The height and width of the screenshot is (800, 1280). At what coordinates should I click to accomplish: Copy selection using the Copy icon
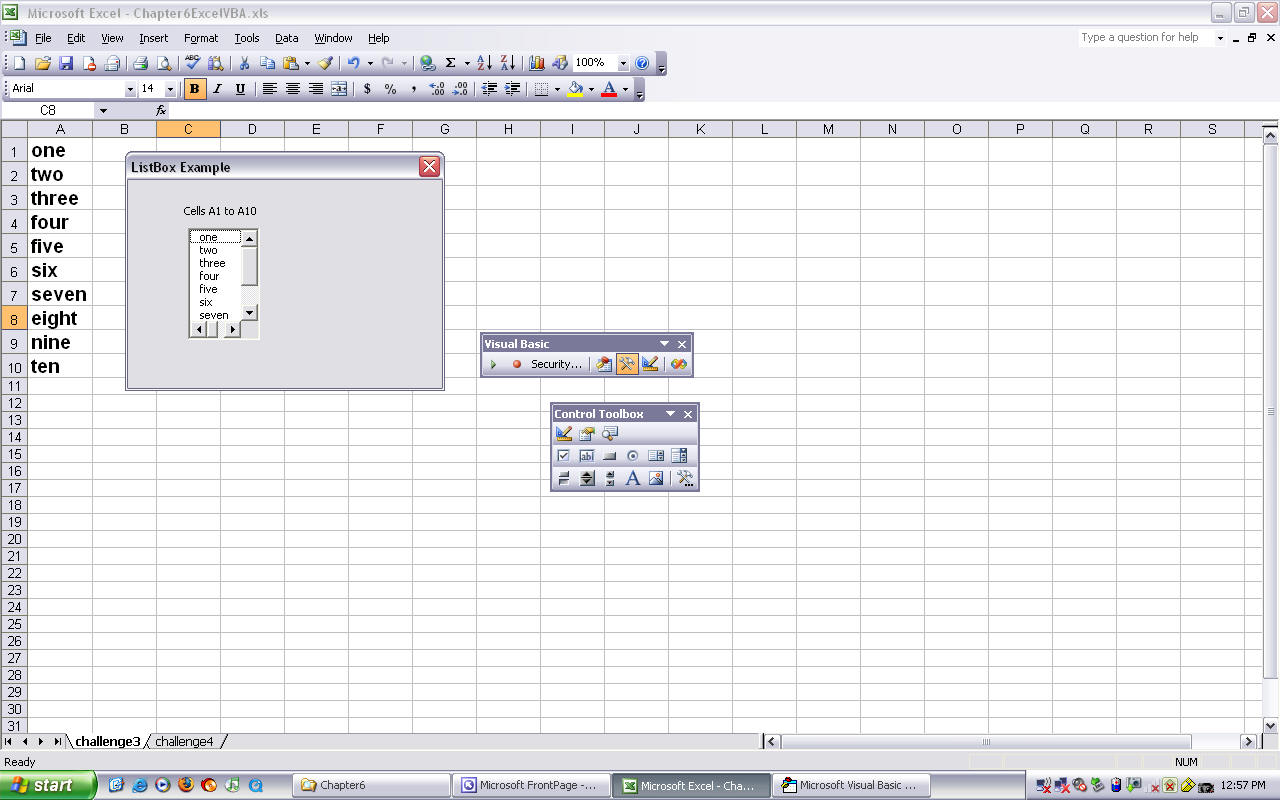267,63
